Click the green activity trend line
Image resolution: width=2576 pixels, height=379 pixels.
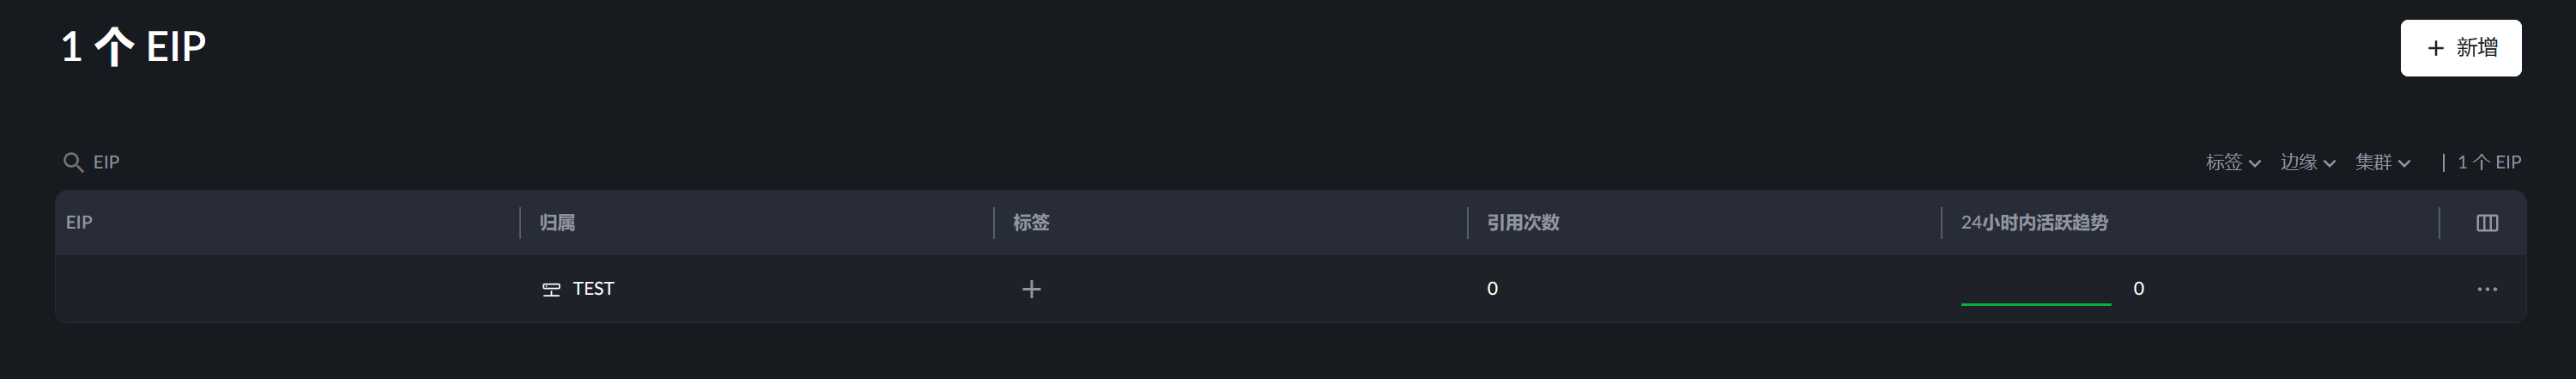coord(2036,303)
